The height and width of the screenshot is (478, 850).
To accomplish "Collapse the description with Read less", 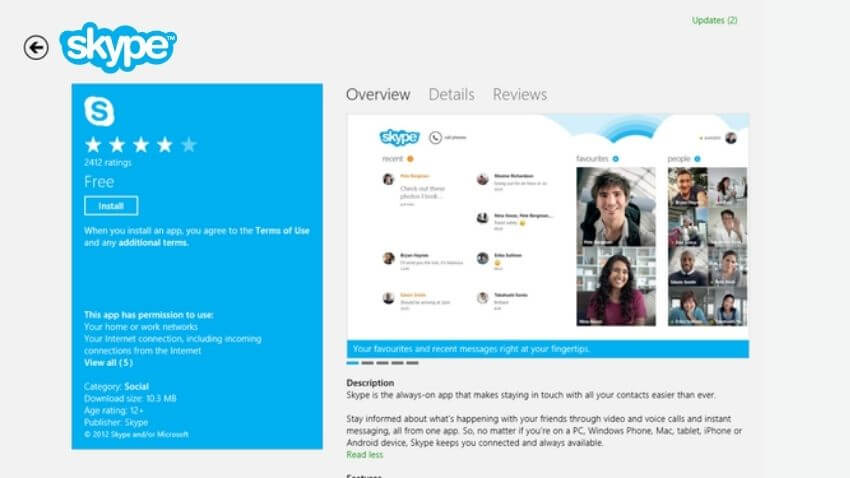I will [364, 454].
